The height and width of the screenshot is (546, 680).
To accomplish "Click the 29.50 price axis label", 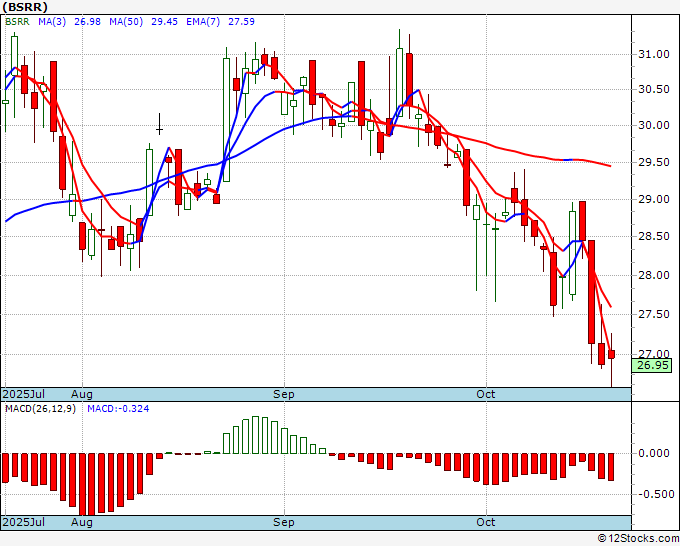I will (654, 162).
